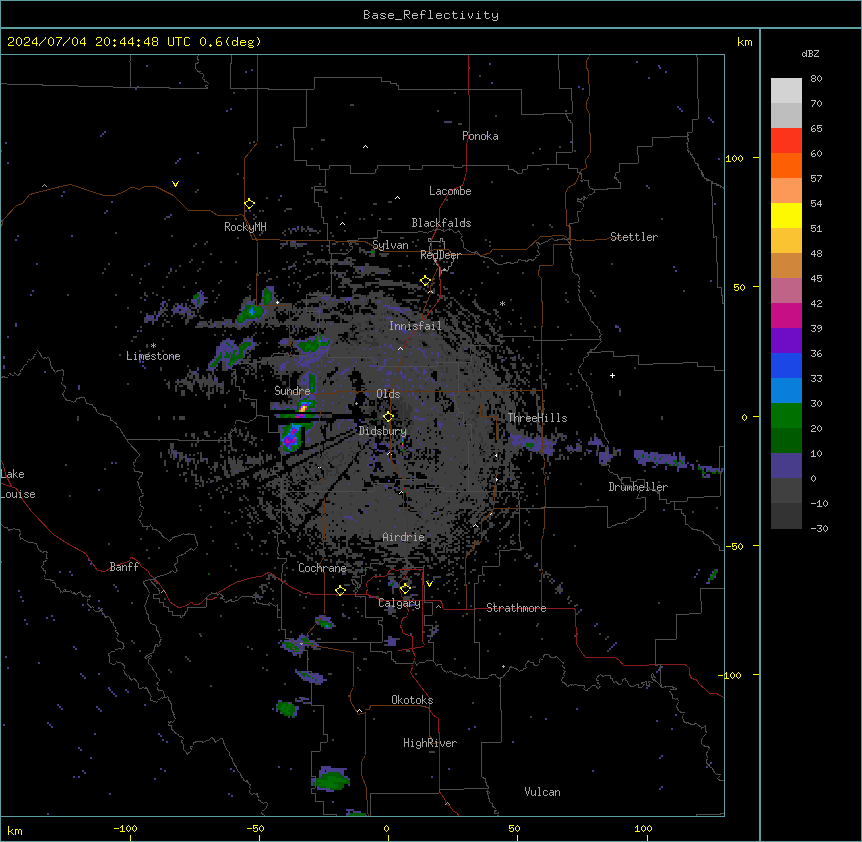Click the 2024/07/04 20:44:48 UTC timestamp
Viewport: 862px width, 842px height.
(99, 42)
